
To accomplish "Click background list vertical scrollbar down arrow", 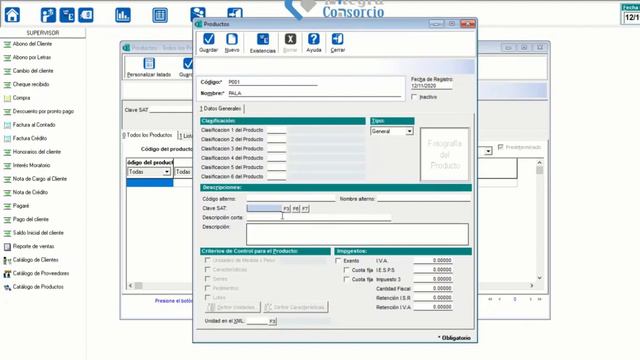I will coord(540,278).
